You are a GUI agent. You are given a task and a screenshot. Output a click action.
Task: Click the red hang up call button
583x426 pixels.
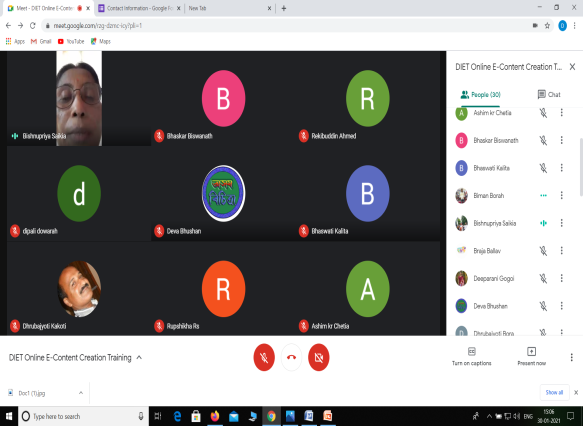pyautogui.click(x=291, y=357)
